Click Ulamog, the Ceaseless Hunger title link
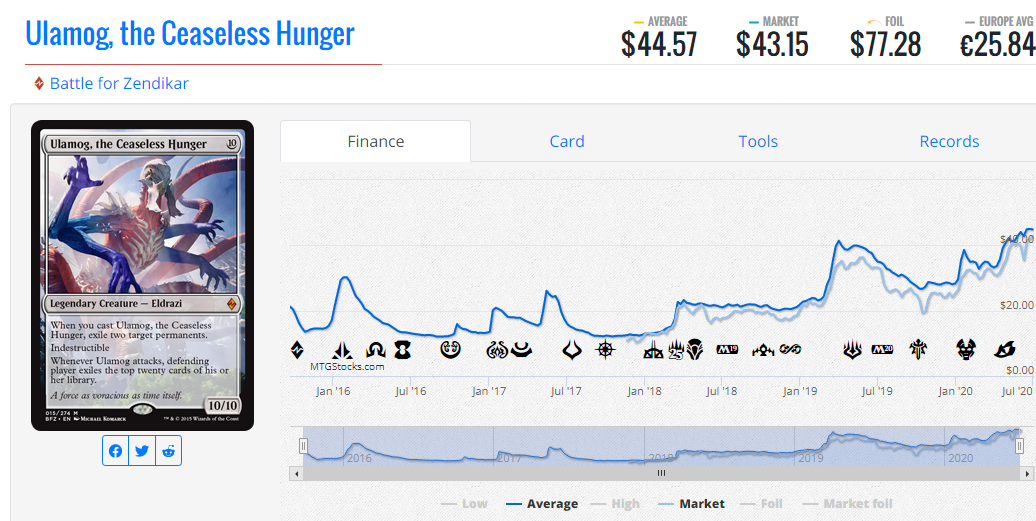1036x521 pixels. [190, 33]
